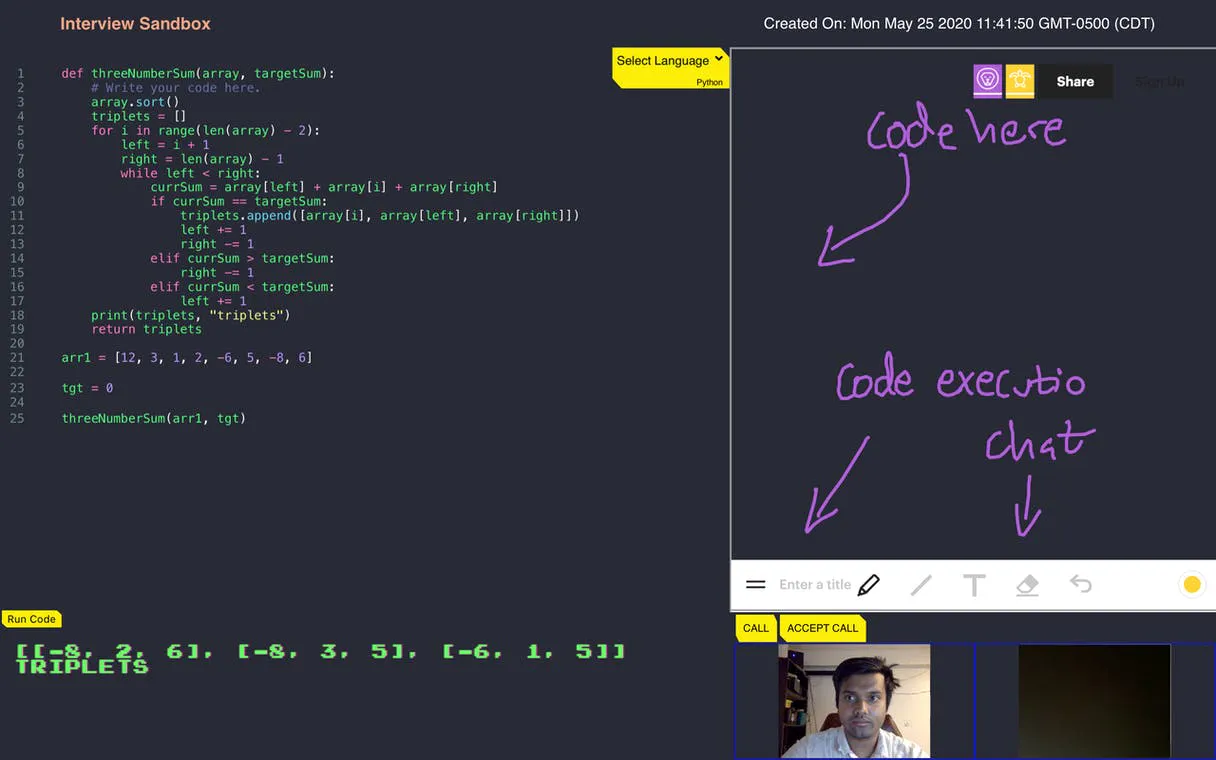
Task: Click the Share button
Action: [x=1075, y=82]
